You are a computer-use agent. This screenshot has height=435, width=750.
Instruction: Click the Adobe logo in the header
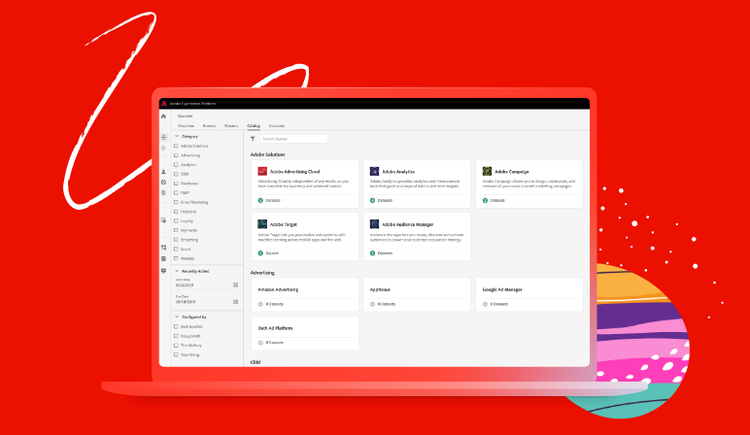pyautogui.click(x=163, y=103)
